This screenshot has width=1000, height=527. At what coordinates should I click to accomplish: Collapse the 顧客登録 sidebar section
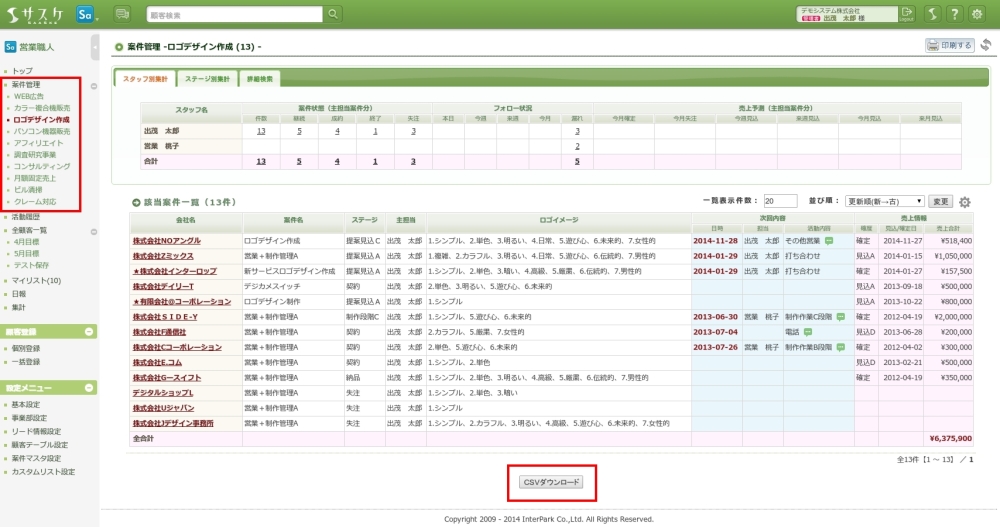[x=90, y=331]
